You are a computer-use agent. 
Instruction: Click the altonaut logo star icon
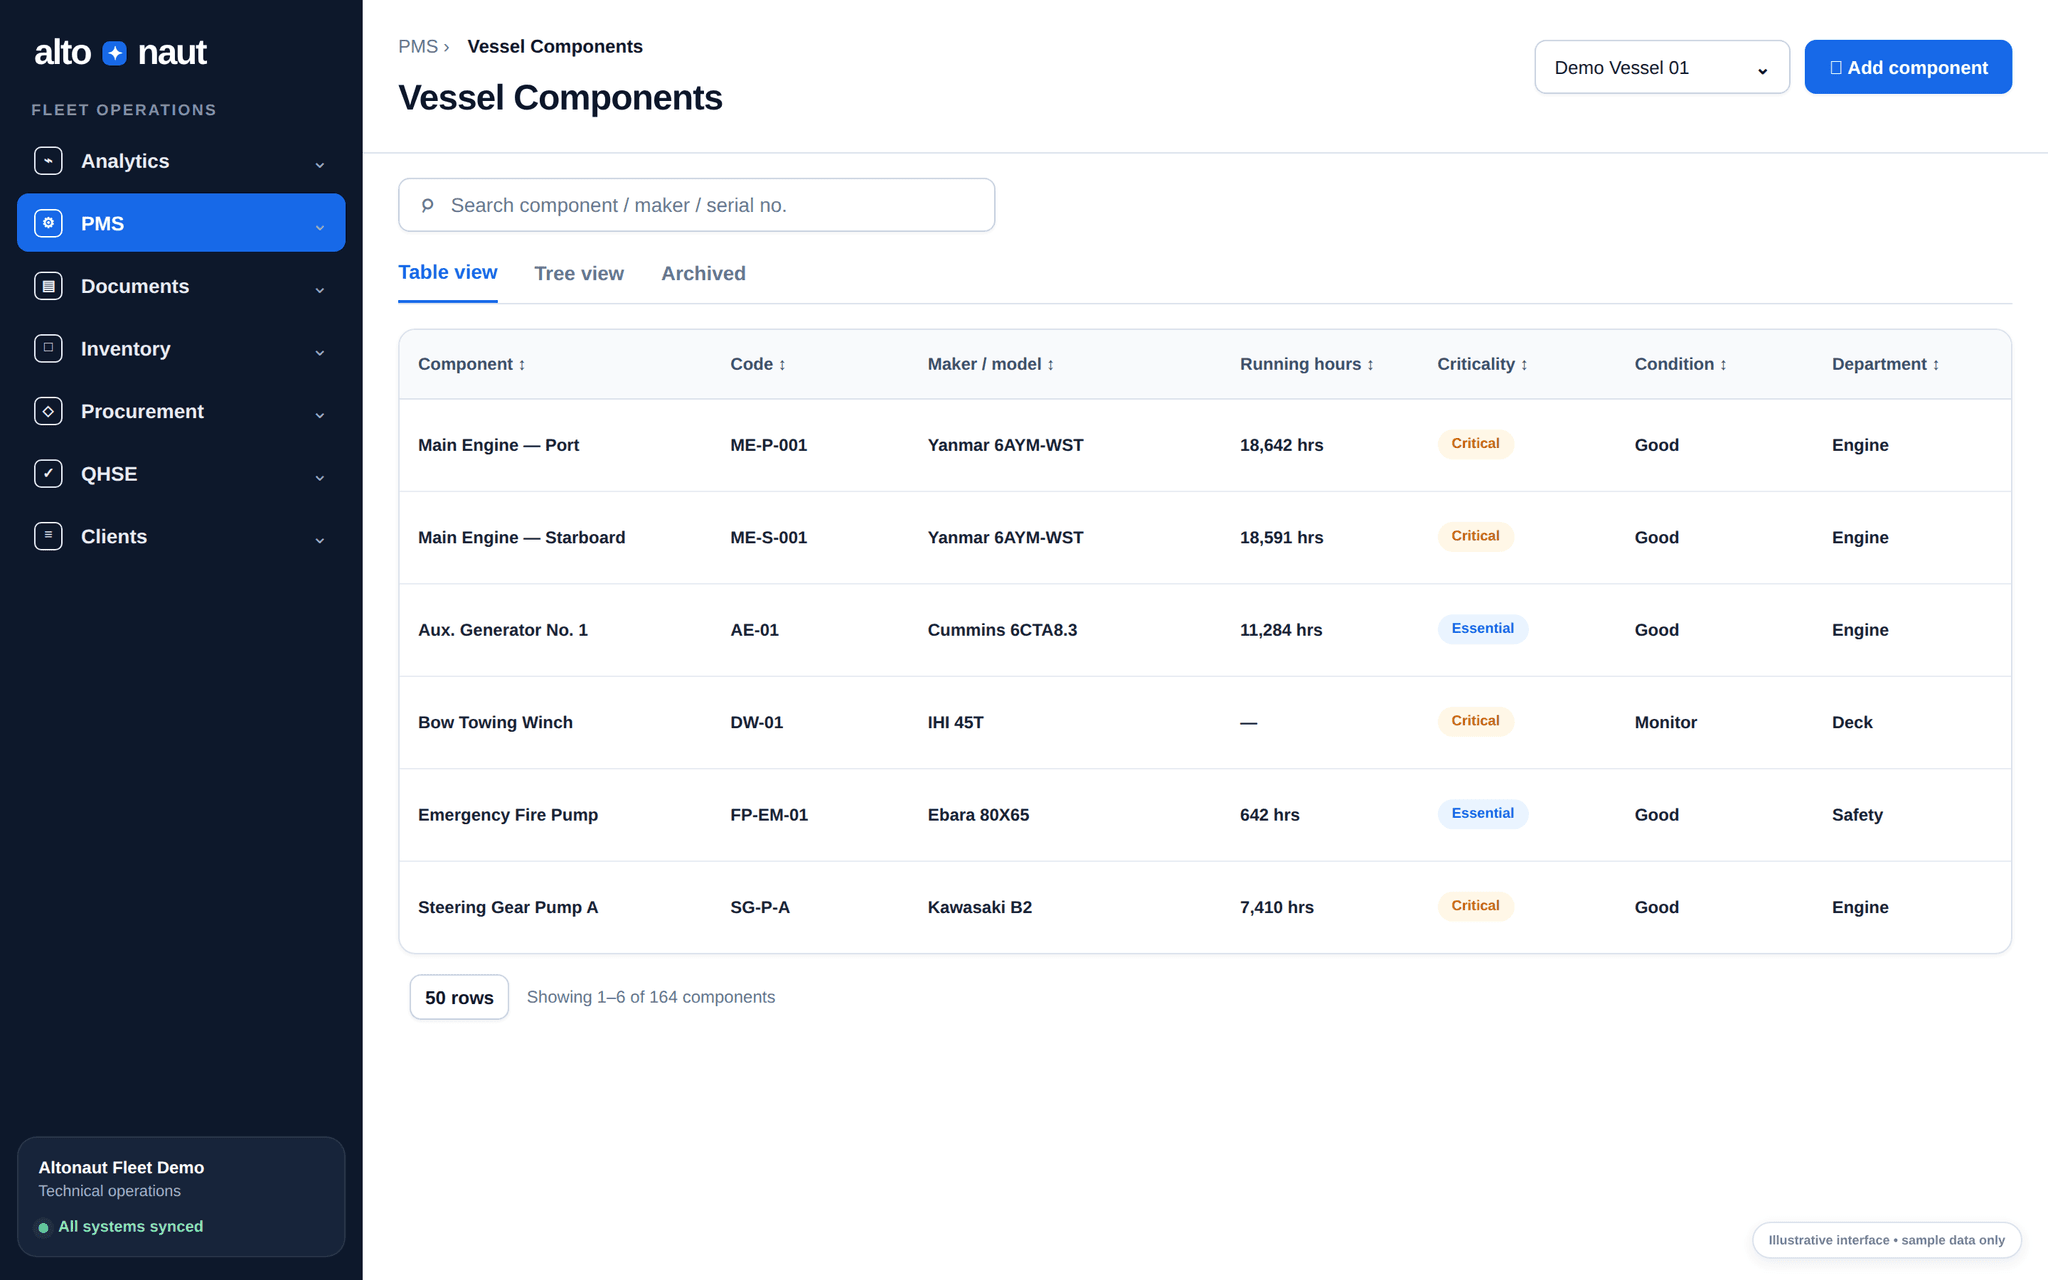coord(115,53)
